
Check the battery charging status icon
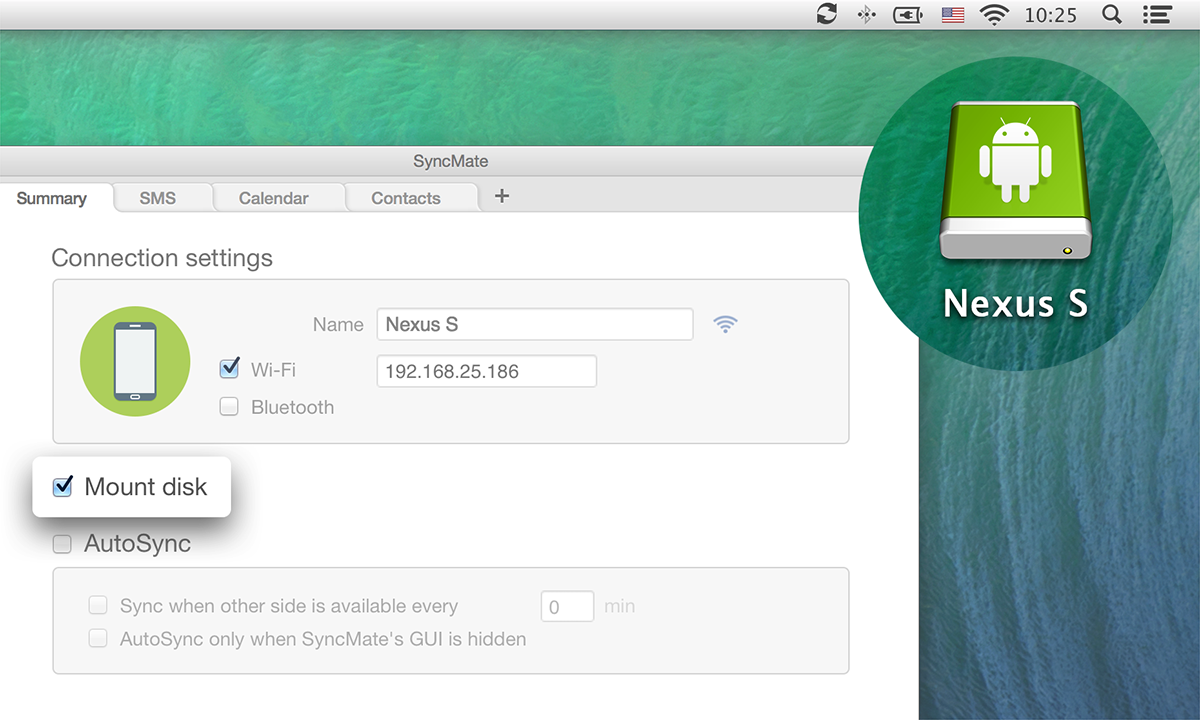(908, 15)
